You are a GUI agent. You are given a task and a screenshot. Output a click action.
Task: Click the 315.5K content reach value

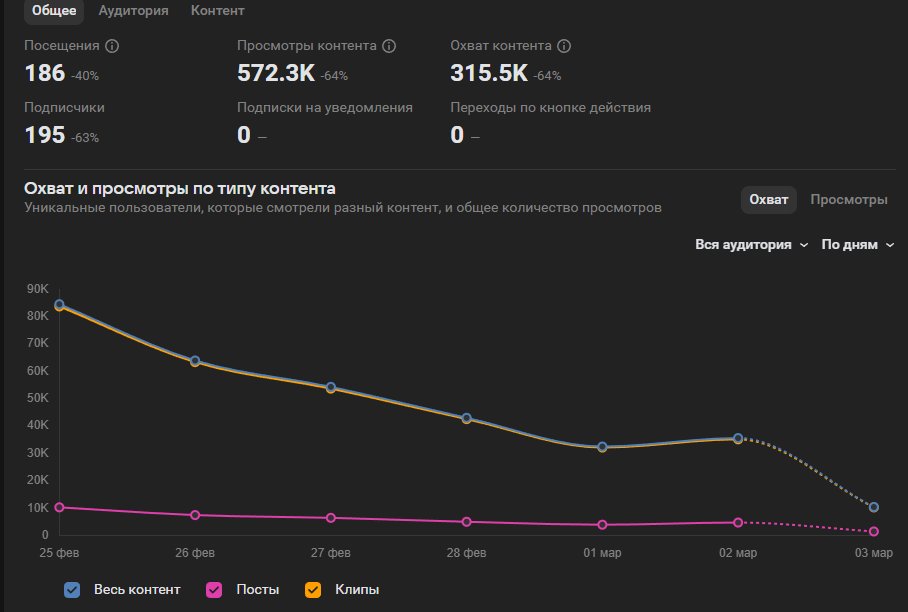pos(489,73)
